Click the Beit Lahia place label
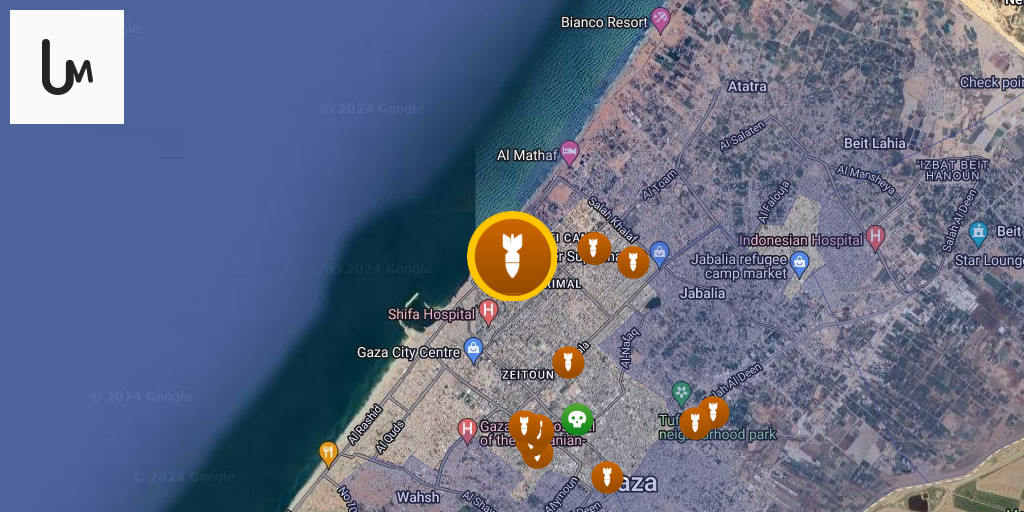This screenshot has height=512, width=1024. tap(874, 143)
